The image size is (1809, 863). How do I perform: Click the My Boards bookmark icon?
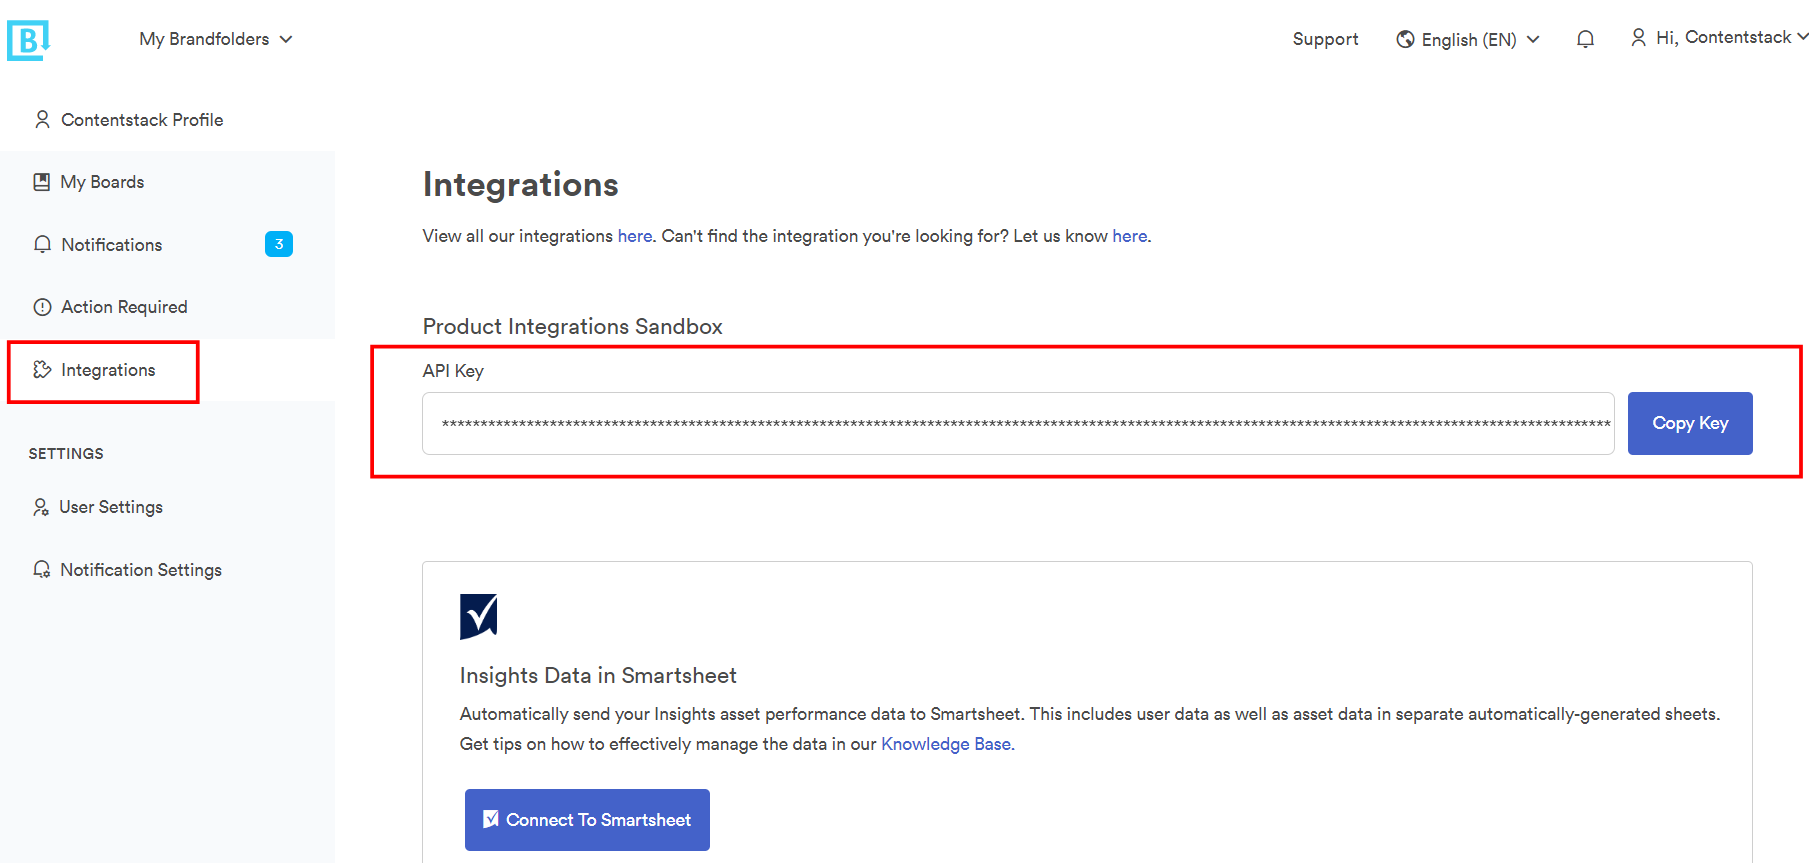pyautogui.click(x=41, y=182)
